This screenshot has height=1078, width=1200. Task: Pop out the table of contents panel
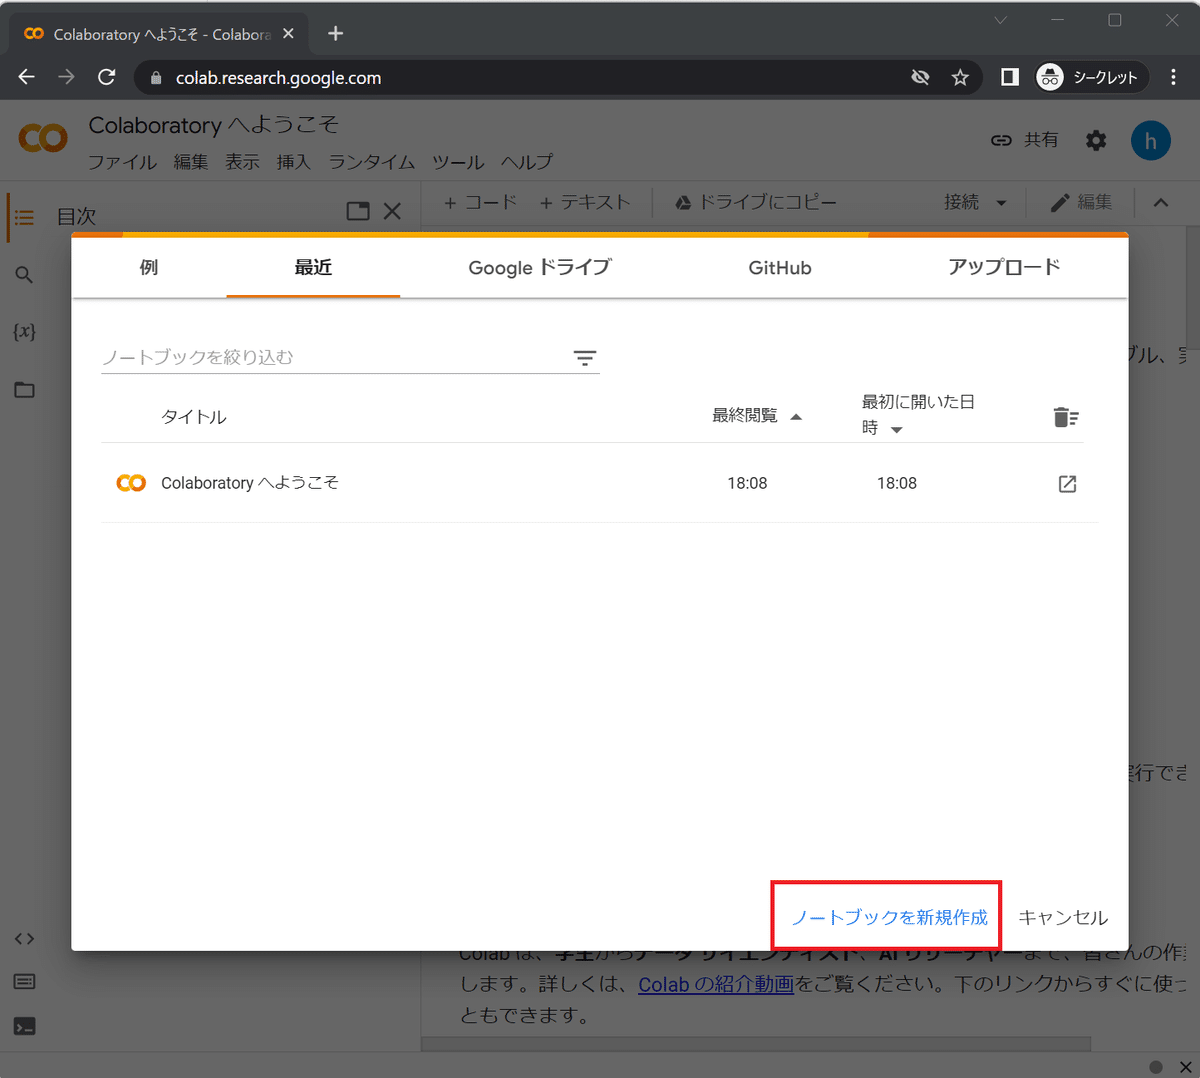[x=358, y=211]
